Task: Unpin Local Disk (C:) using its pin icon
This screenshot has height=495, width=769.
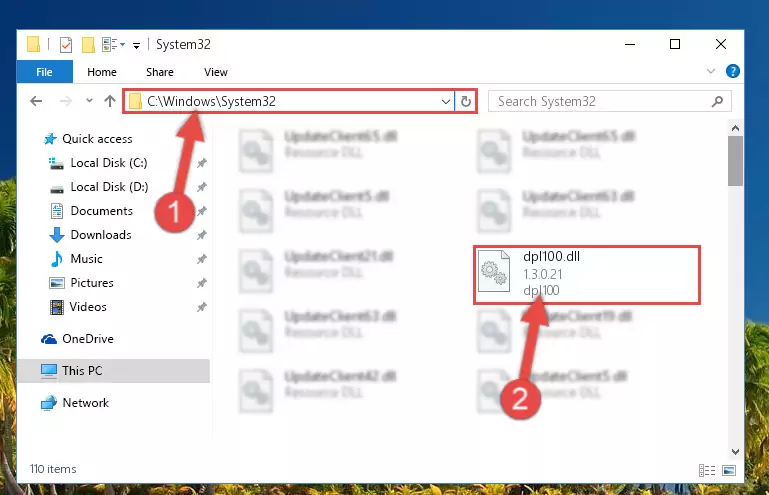Action: [202, 163]
